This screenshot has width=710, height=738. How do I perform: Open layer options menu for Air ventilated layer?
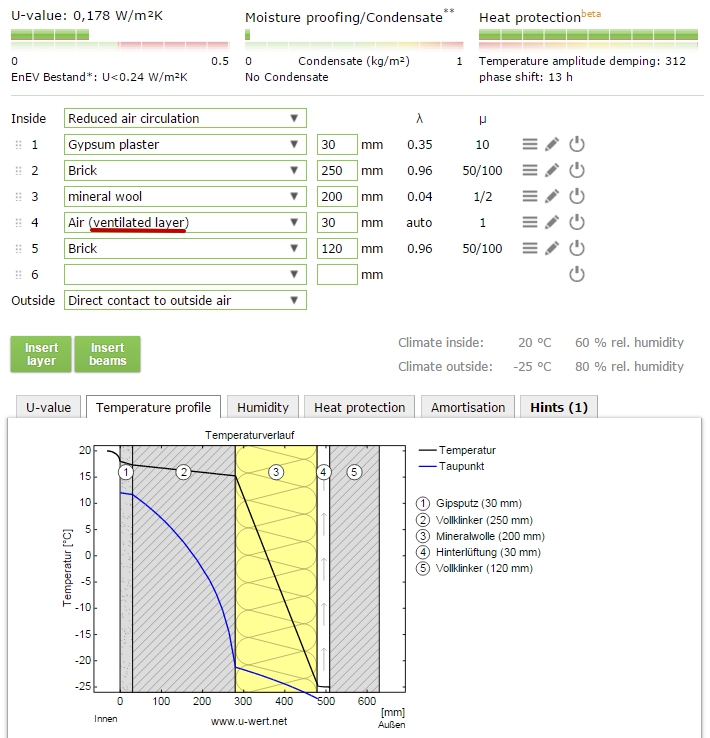530,222
